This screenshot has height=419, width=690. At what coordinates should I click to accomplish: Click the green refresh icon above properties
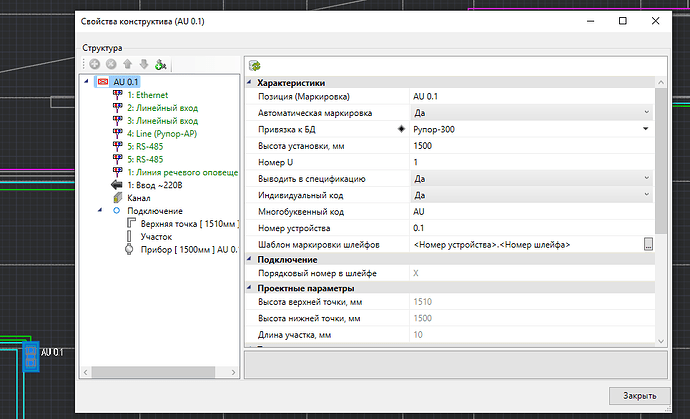click(255, 65)
